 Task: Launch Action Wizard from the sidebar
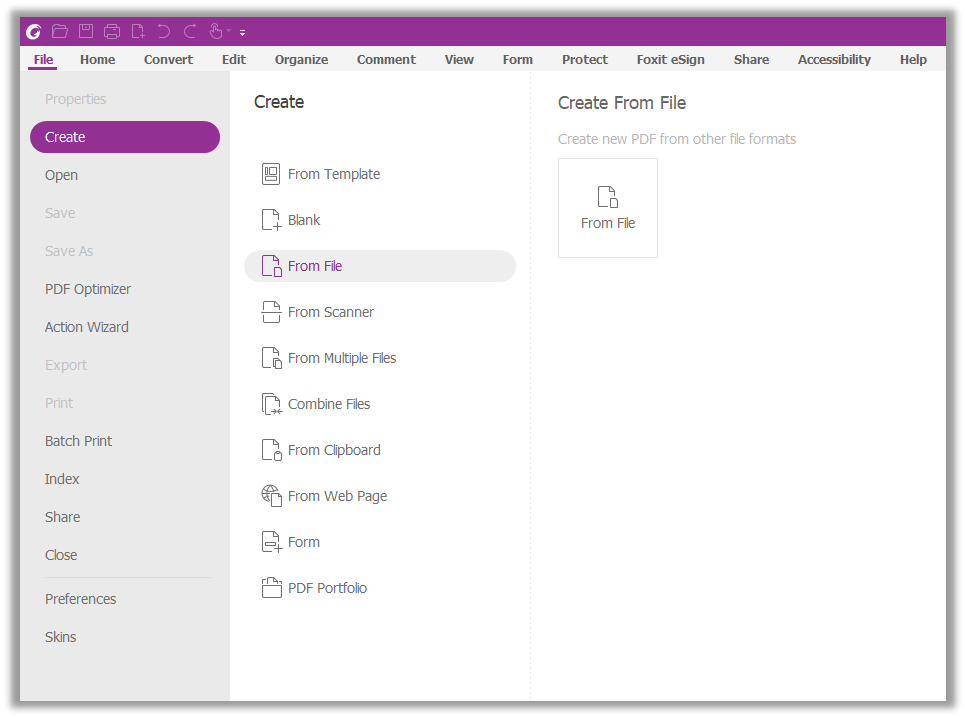(x=87, y=327)
